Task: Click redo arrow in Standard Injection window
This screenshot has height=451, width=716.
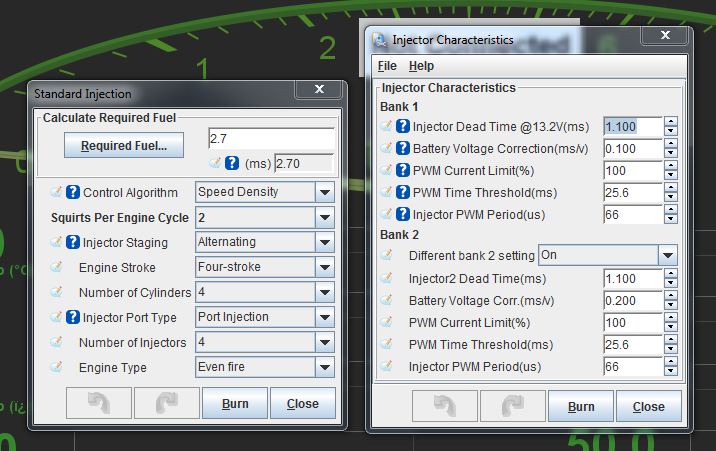Action: pyautogui.click(x=167, y=403)
